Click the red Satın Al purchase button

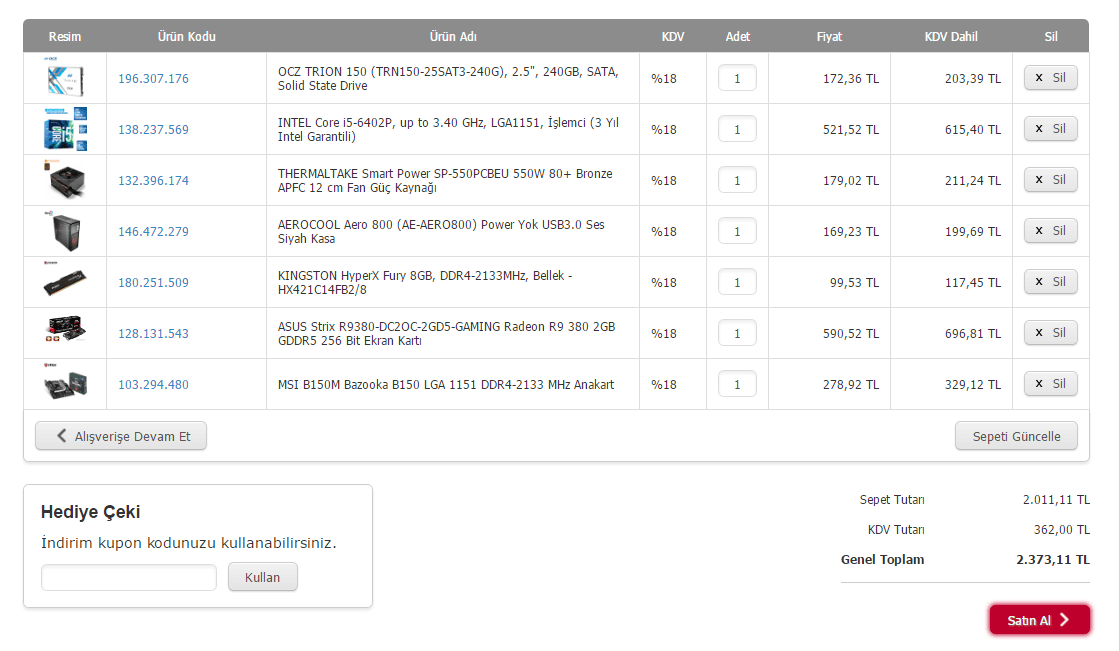click(x=1039, y=620)
